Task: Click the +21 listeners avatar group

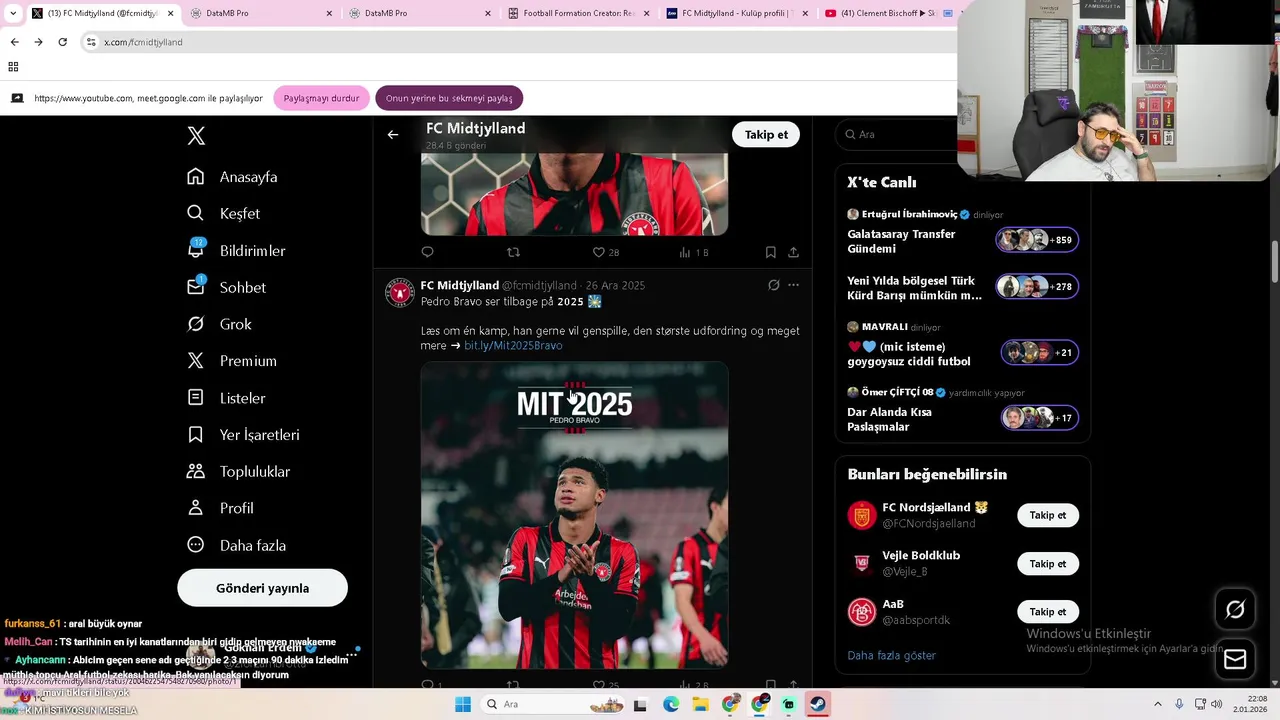Action: pos(1040,352)
